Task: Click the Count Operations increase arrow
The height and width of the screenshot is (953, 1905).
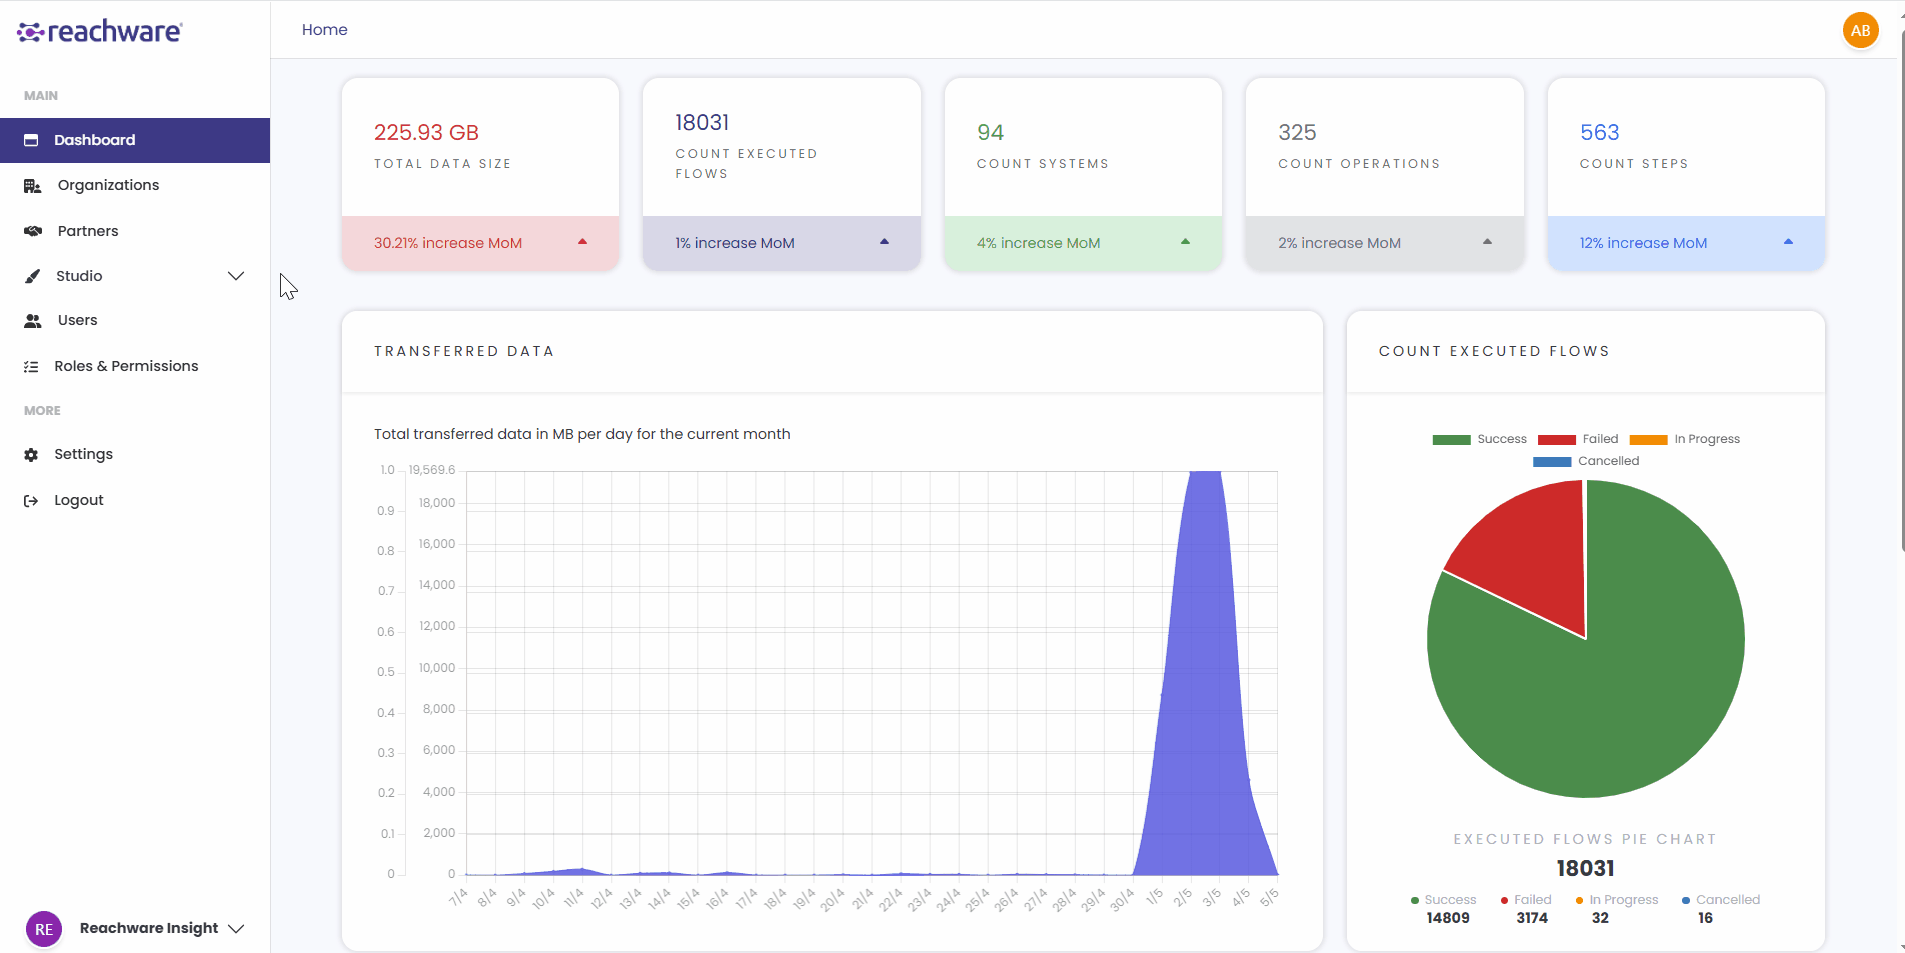Action: pyautogui.click(x=1487, y=242)
